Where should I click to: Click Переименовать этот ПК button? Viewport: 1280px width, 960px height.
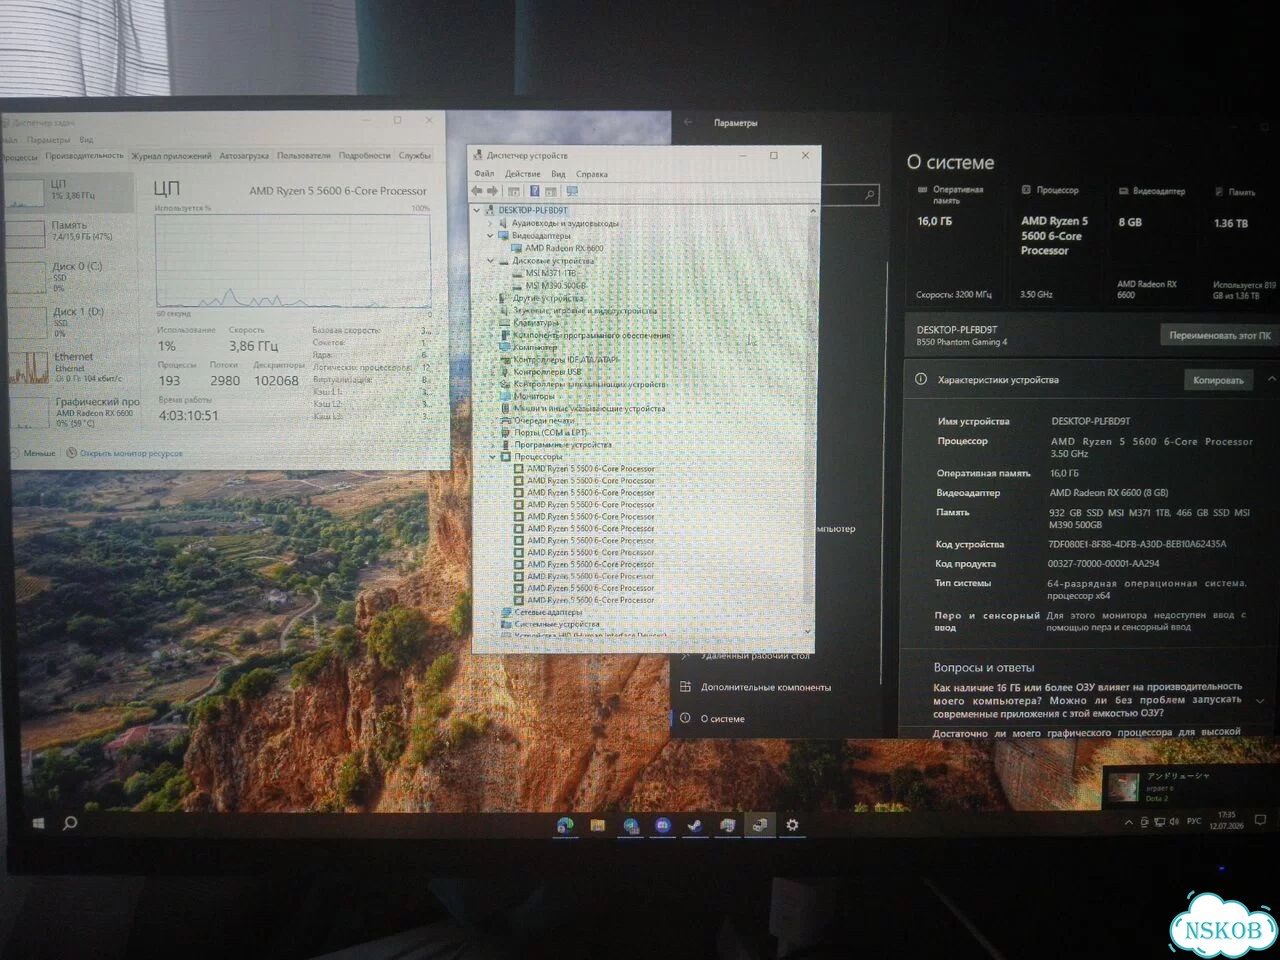tap(1219, 335)
